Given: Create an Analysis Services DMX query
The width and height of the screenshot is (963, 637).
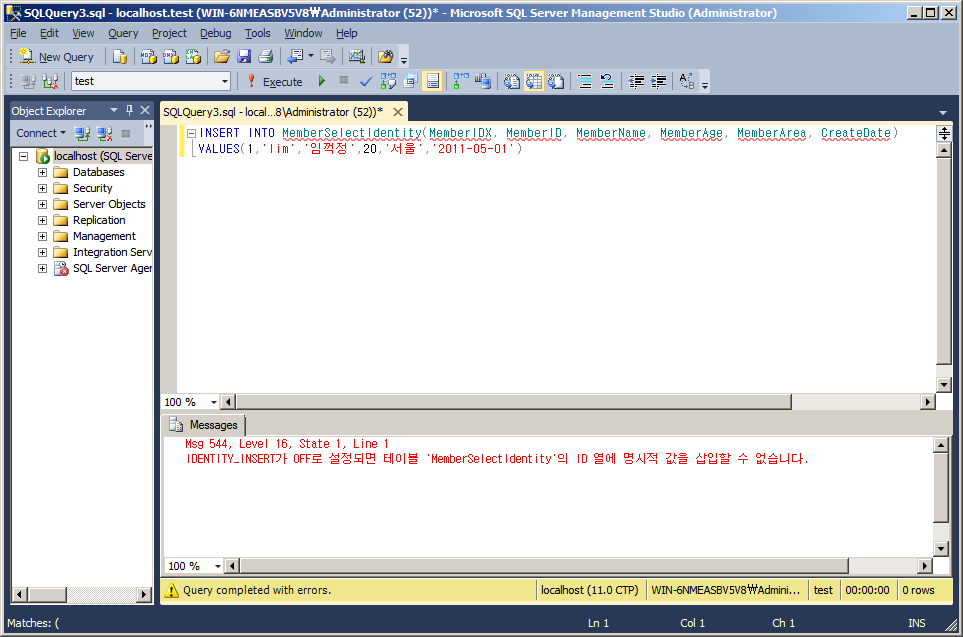Looking at the screenshot, I should 171,57.
